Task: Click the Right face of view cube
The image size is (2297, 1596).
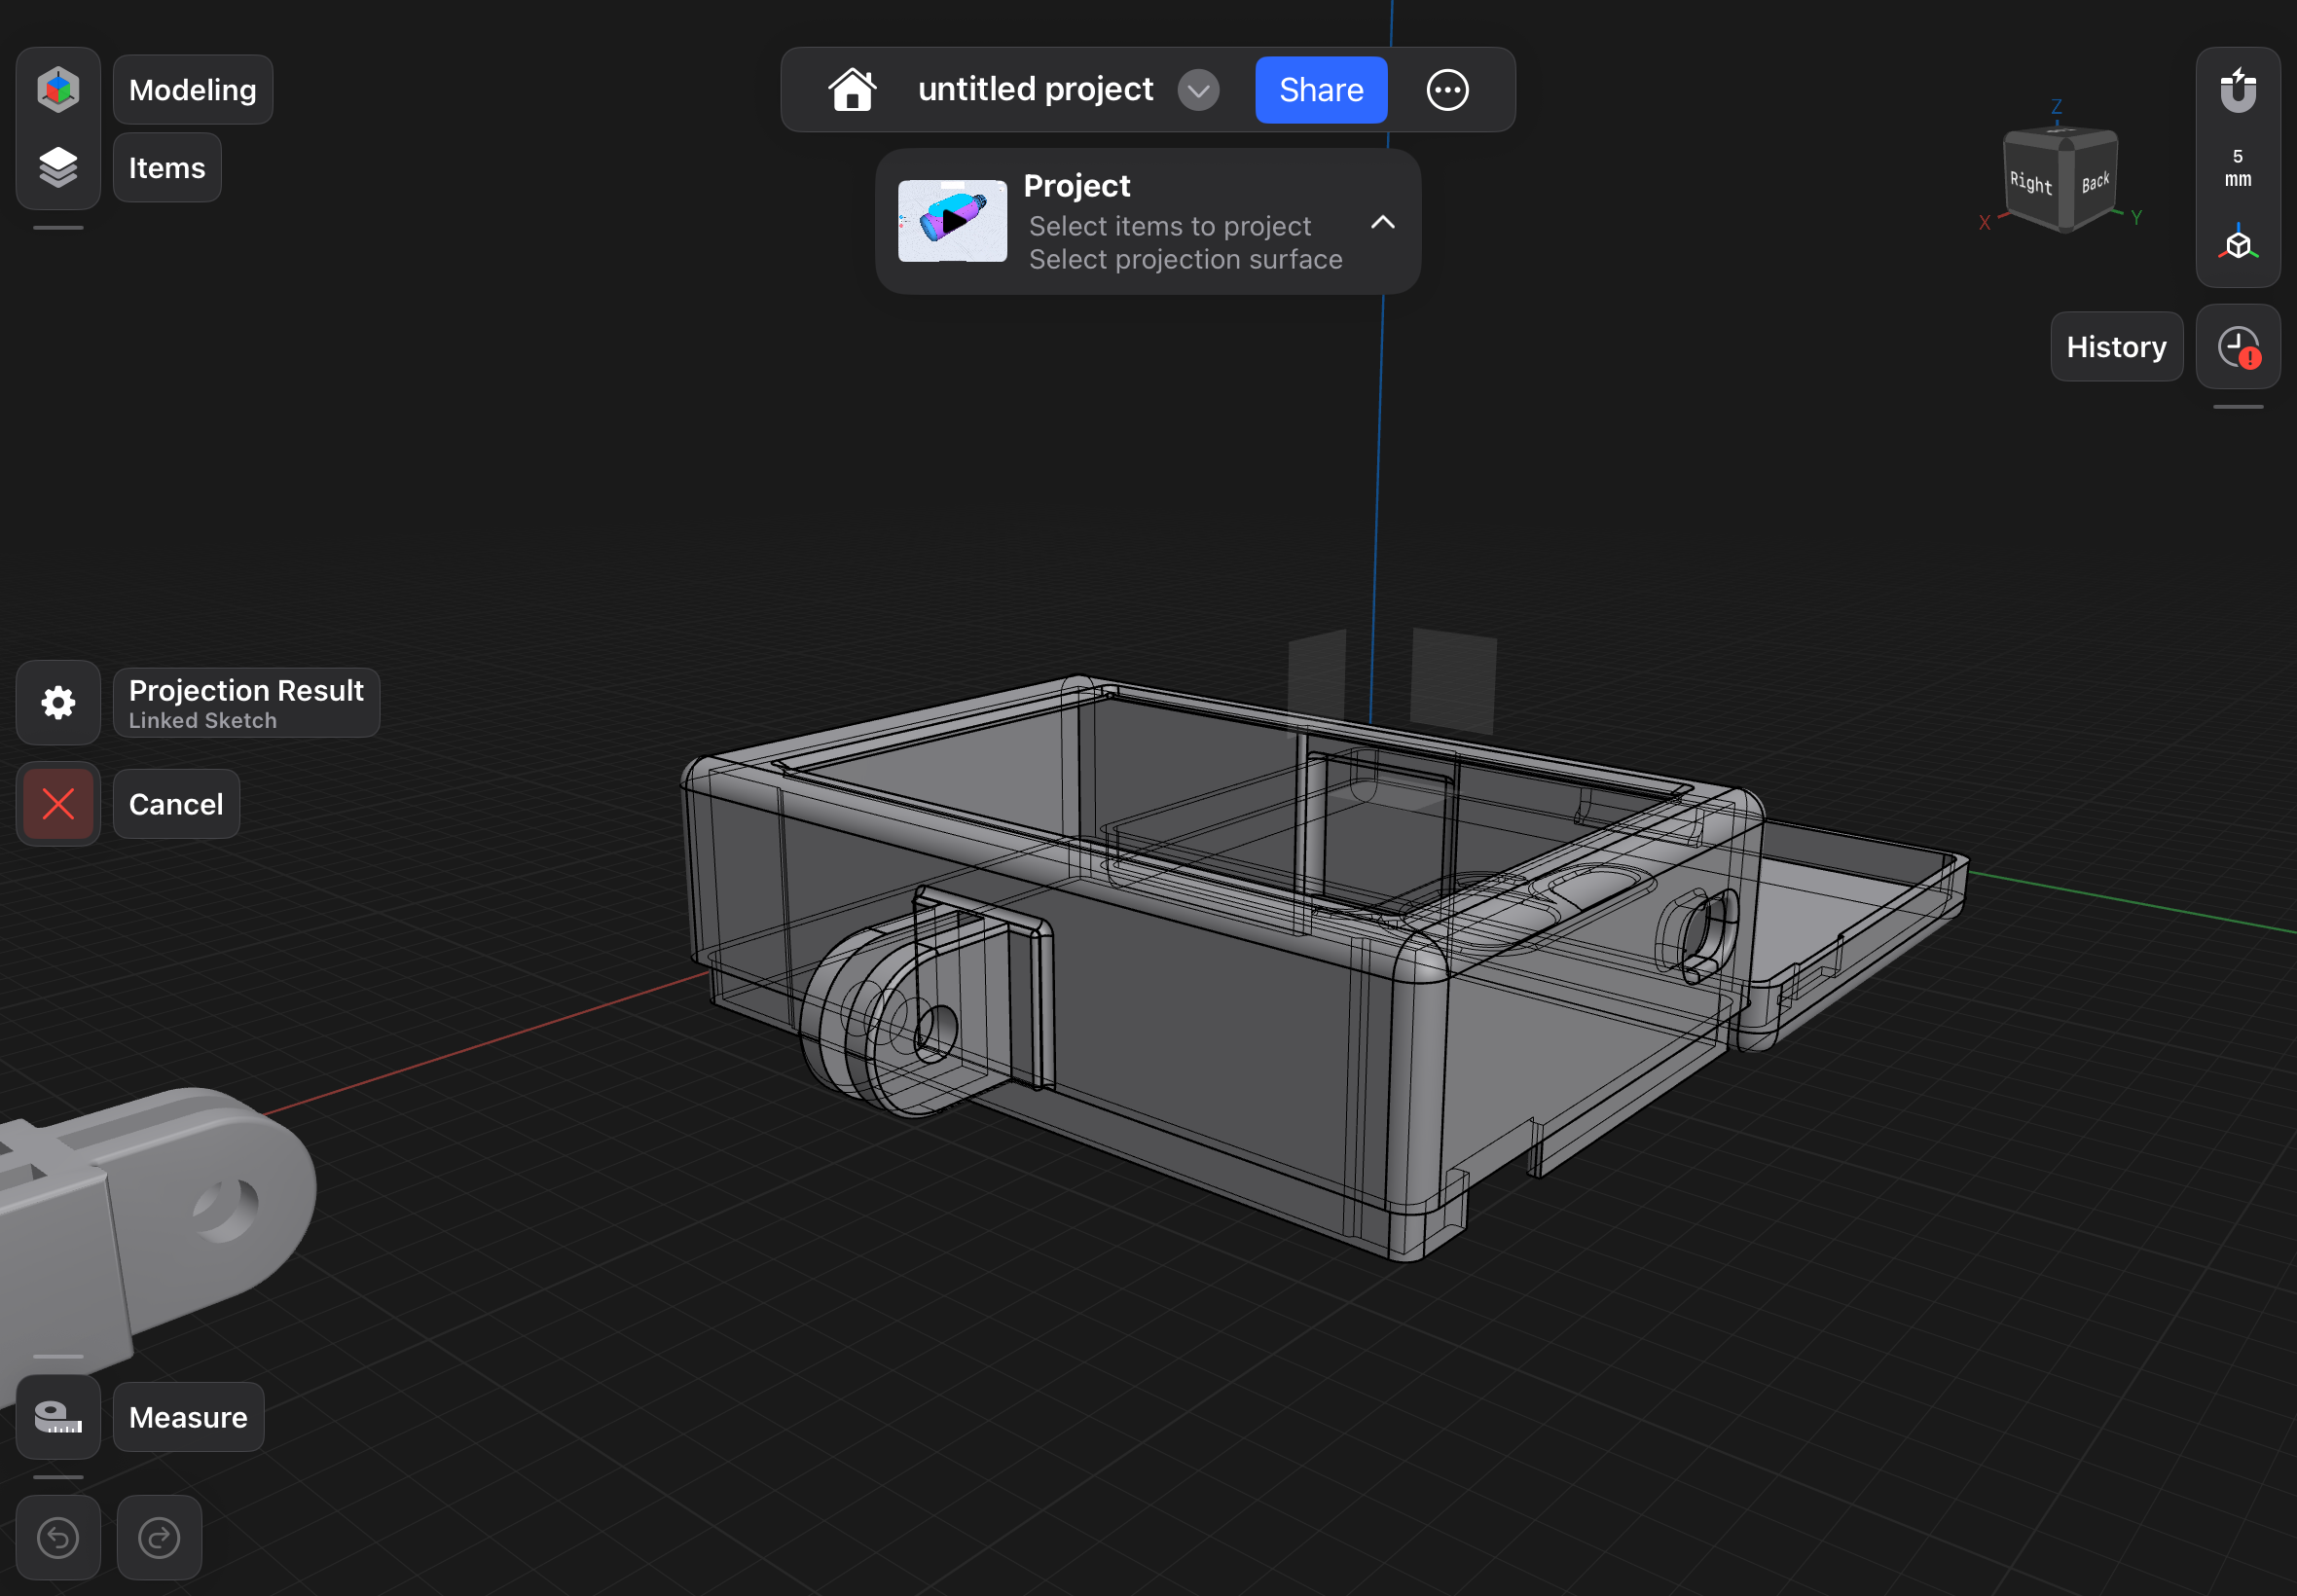Action: click(2032, 183)
